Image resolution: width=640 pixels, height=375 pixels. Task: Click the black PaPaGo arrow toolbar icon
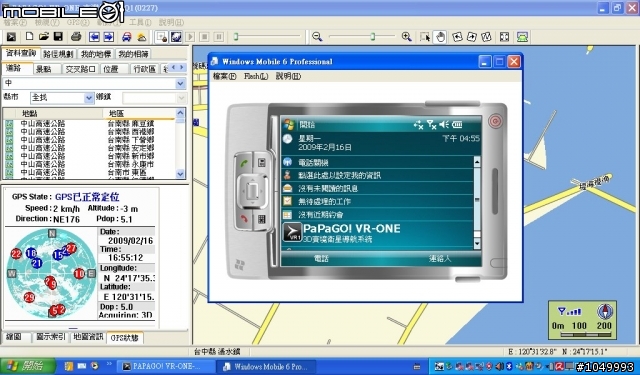point(11,37)
